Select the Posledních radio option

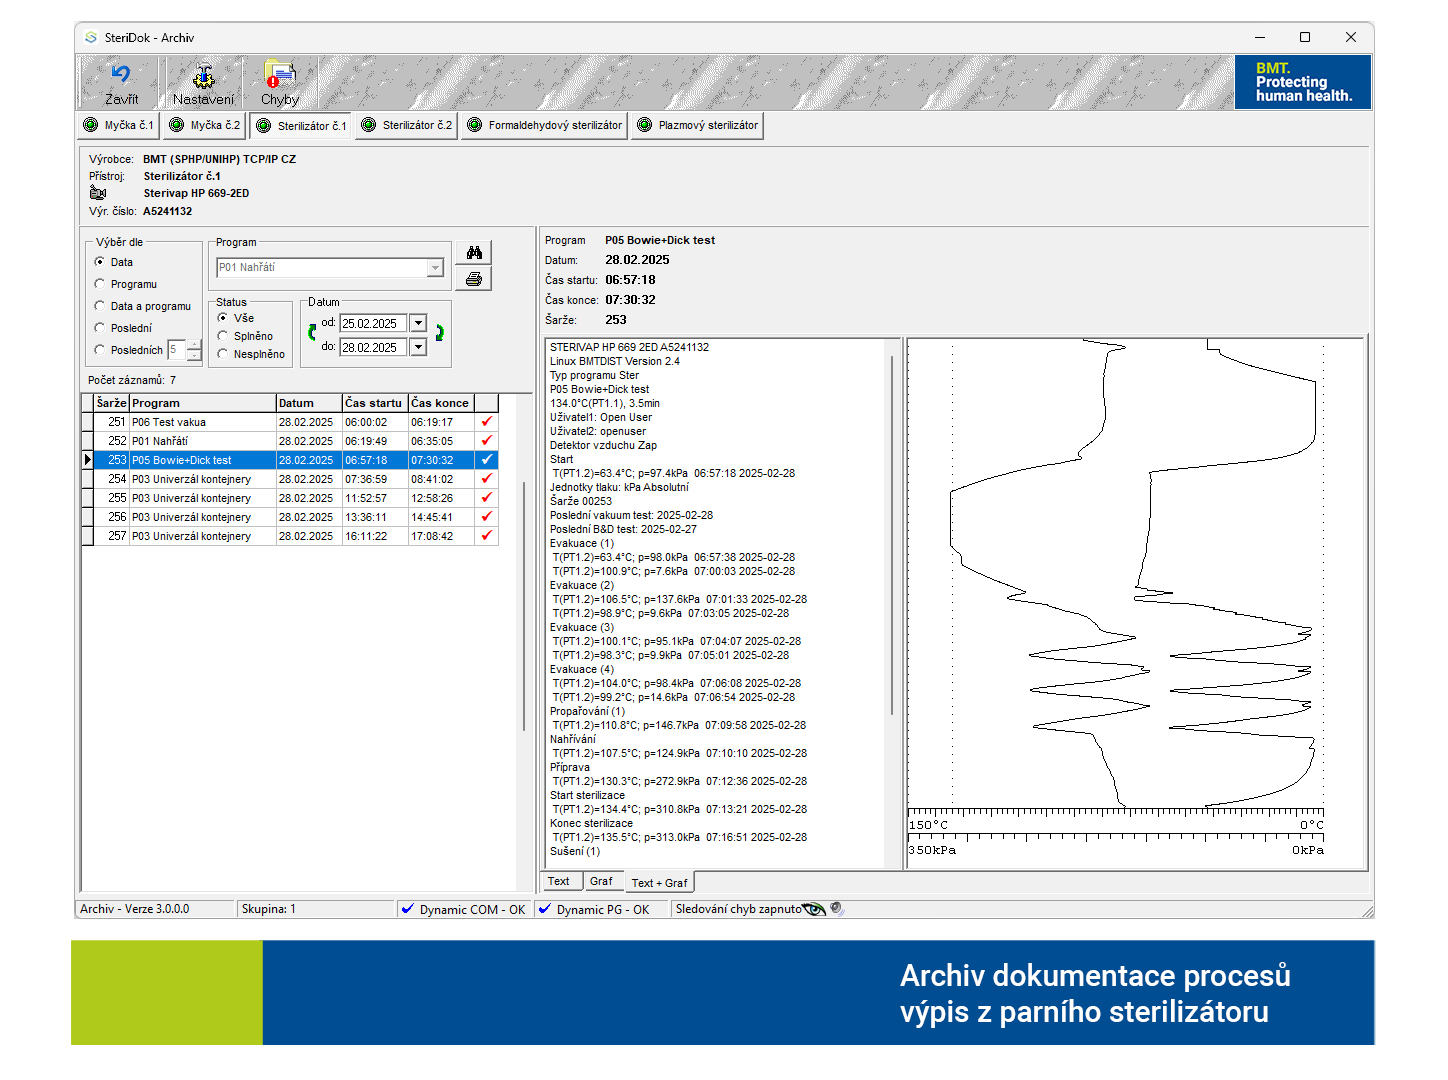point(100,350)
